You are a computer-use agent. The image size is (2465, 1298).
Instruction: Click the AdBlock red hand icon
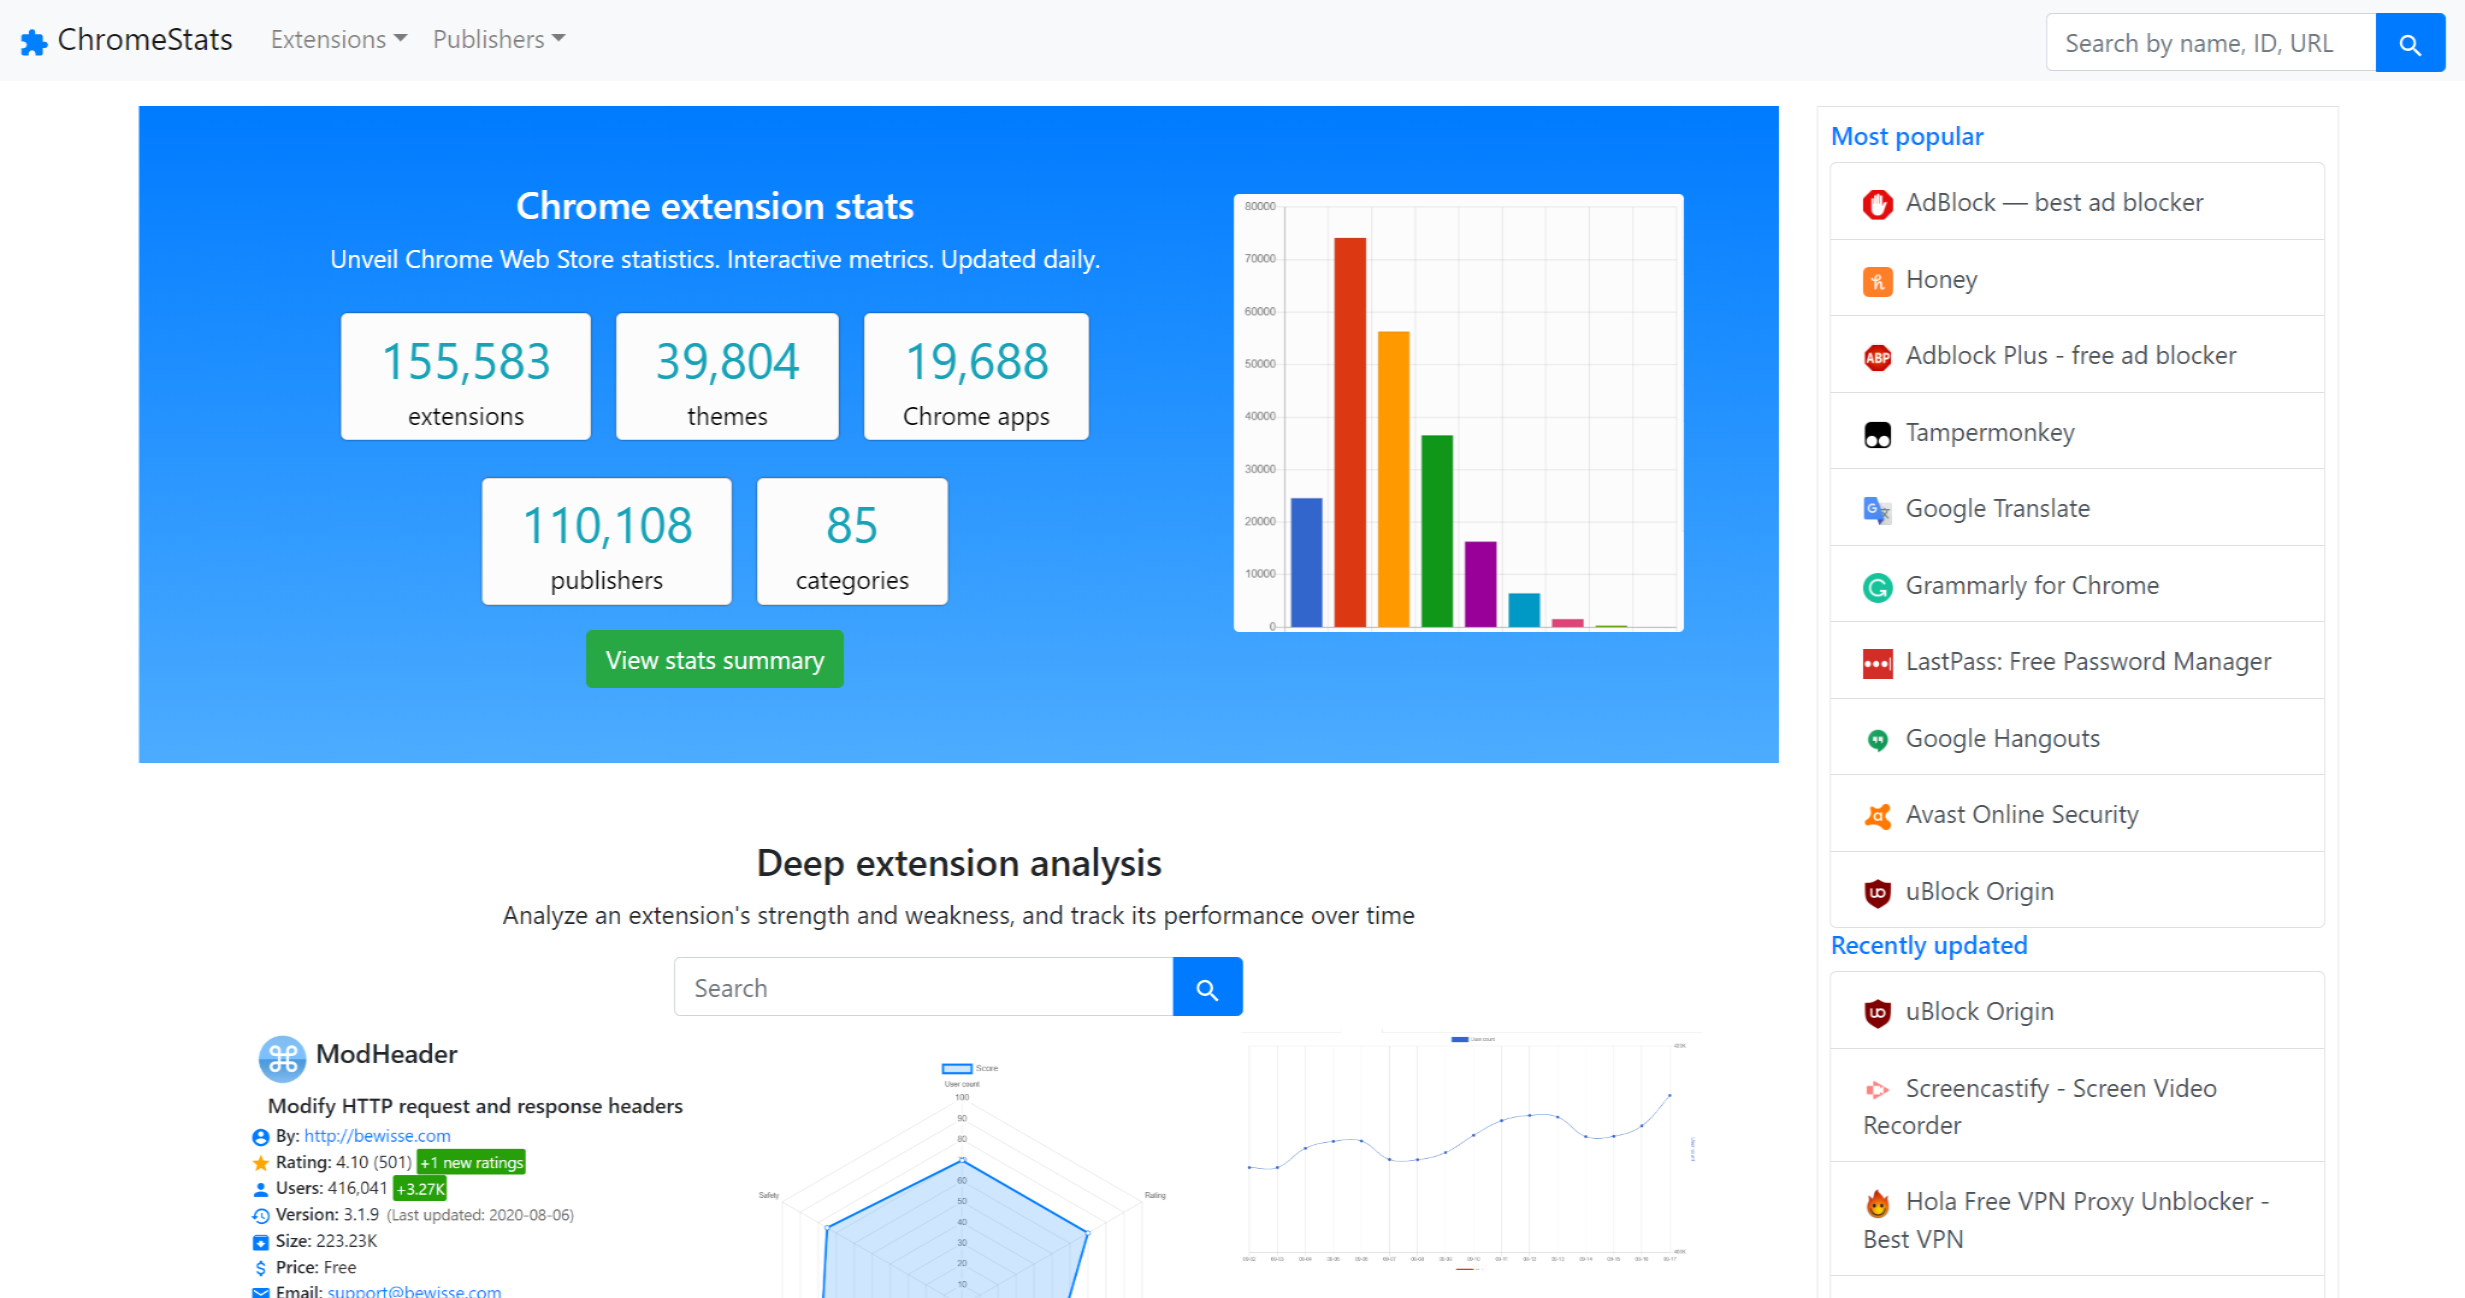[x=1877, y=204]
